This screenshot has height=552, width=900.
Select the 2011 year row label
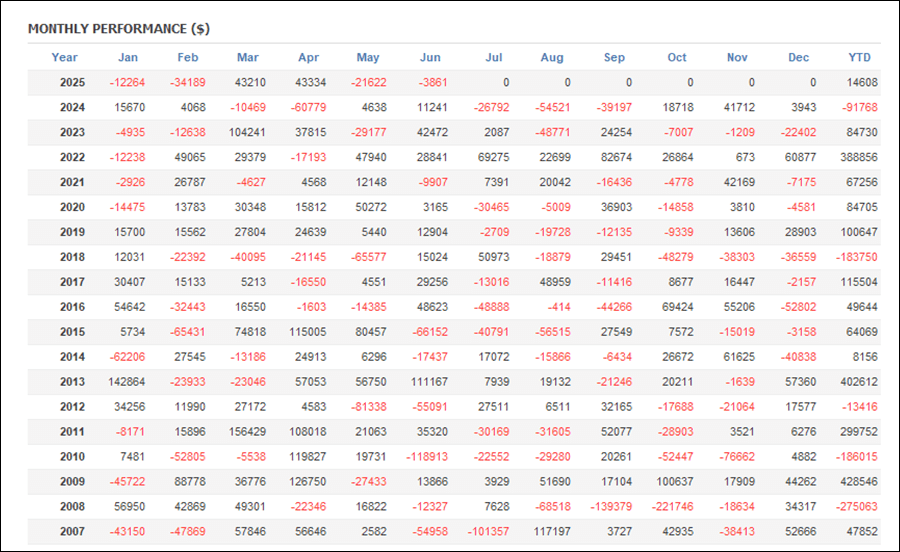72,432
